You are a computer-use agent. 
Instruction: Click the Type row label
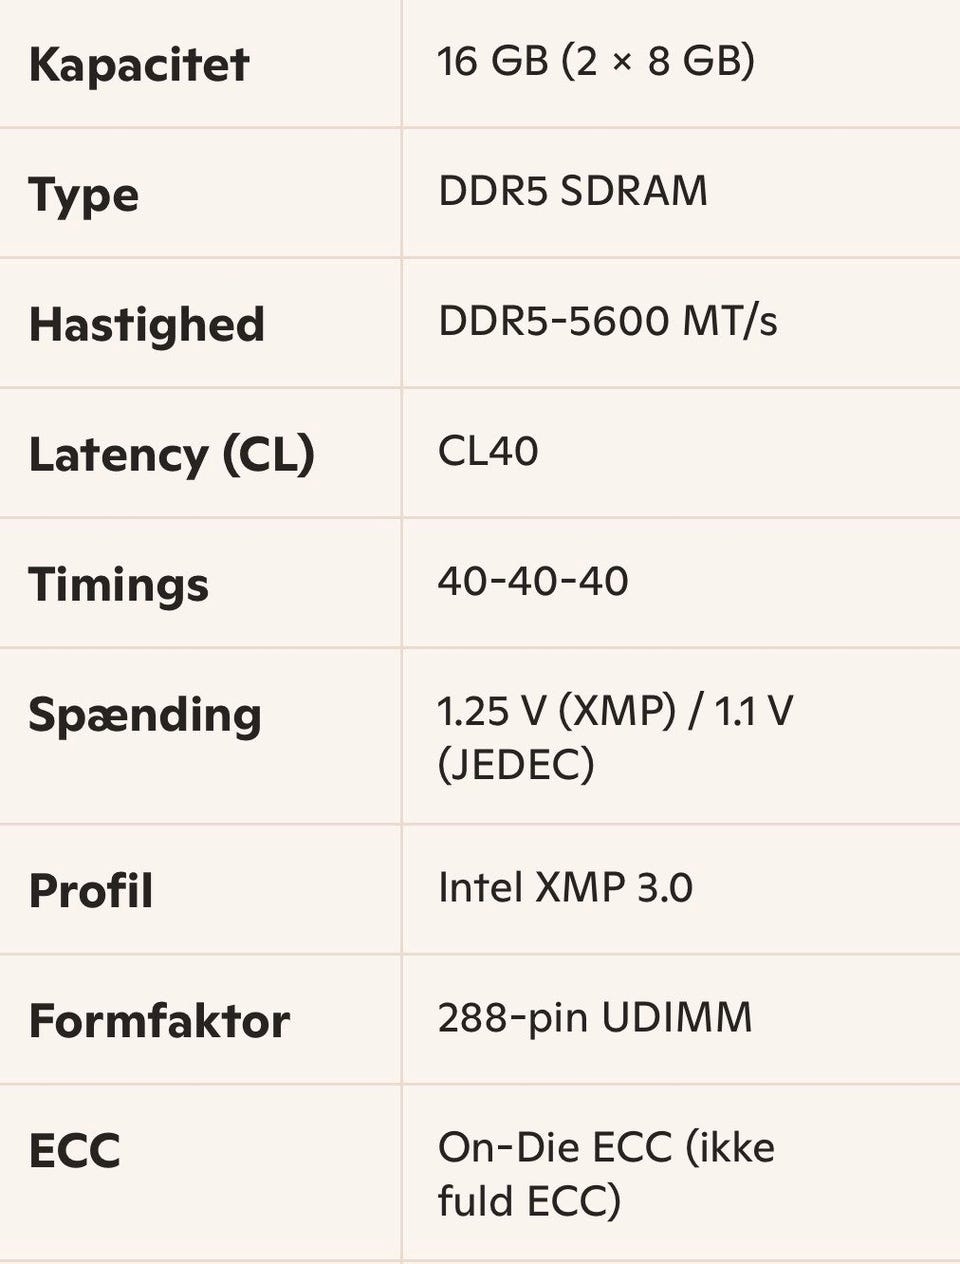coord(83,195)
